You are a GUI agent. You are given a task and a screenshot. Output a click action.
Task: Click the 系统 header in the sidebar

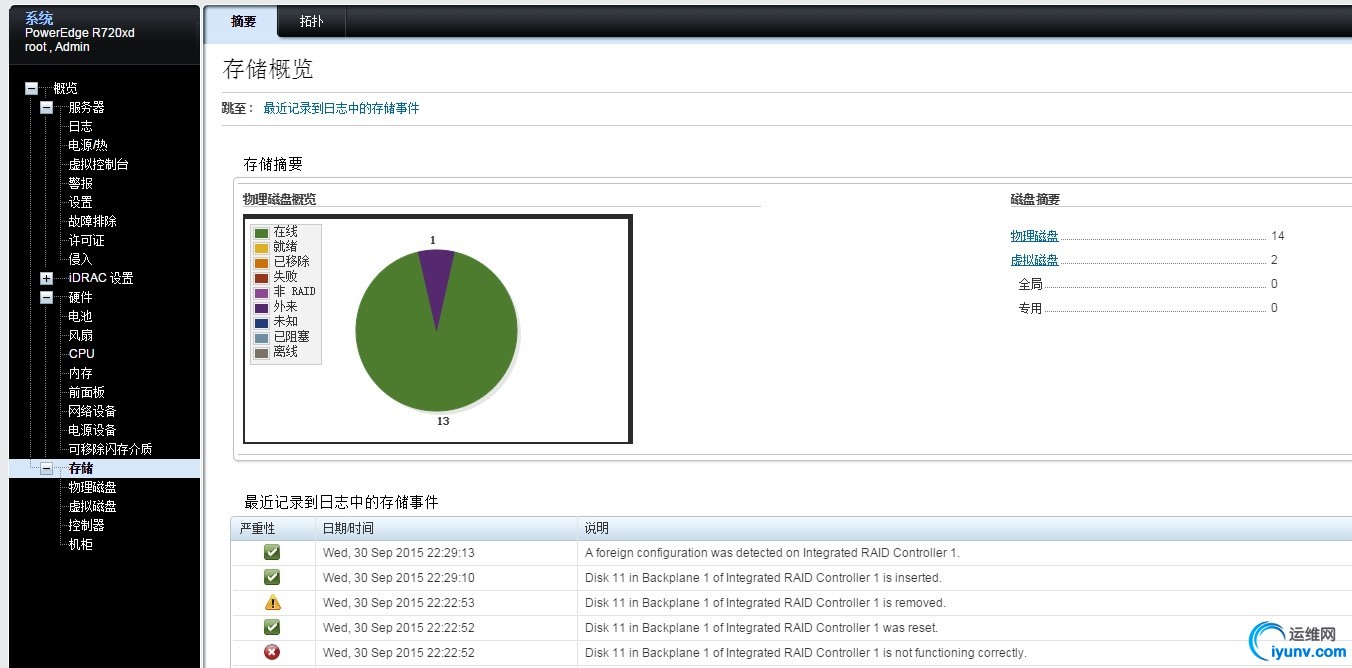point(39,18)
